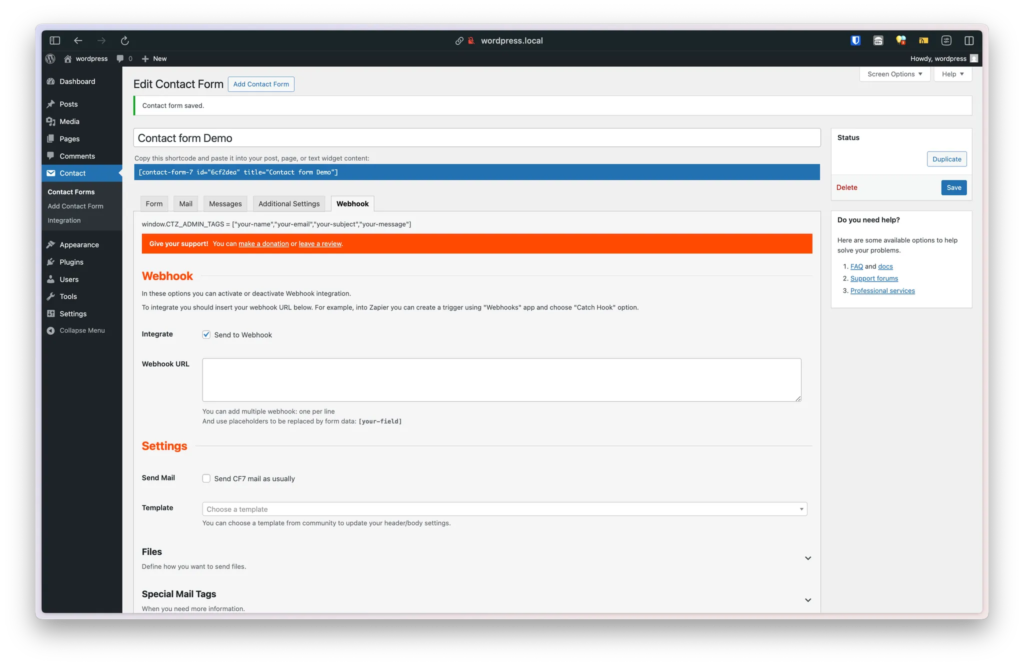The image size is (1024, 666).
Task: Click the split view icon in browser toolbar
Action: 969,40
